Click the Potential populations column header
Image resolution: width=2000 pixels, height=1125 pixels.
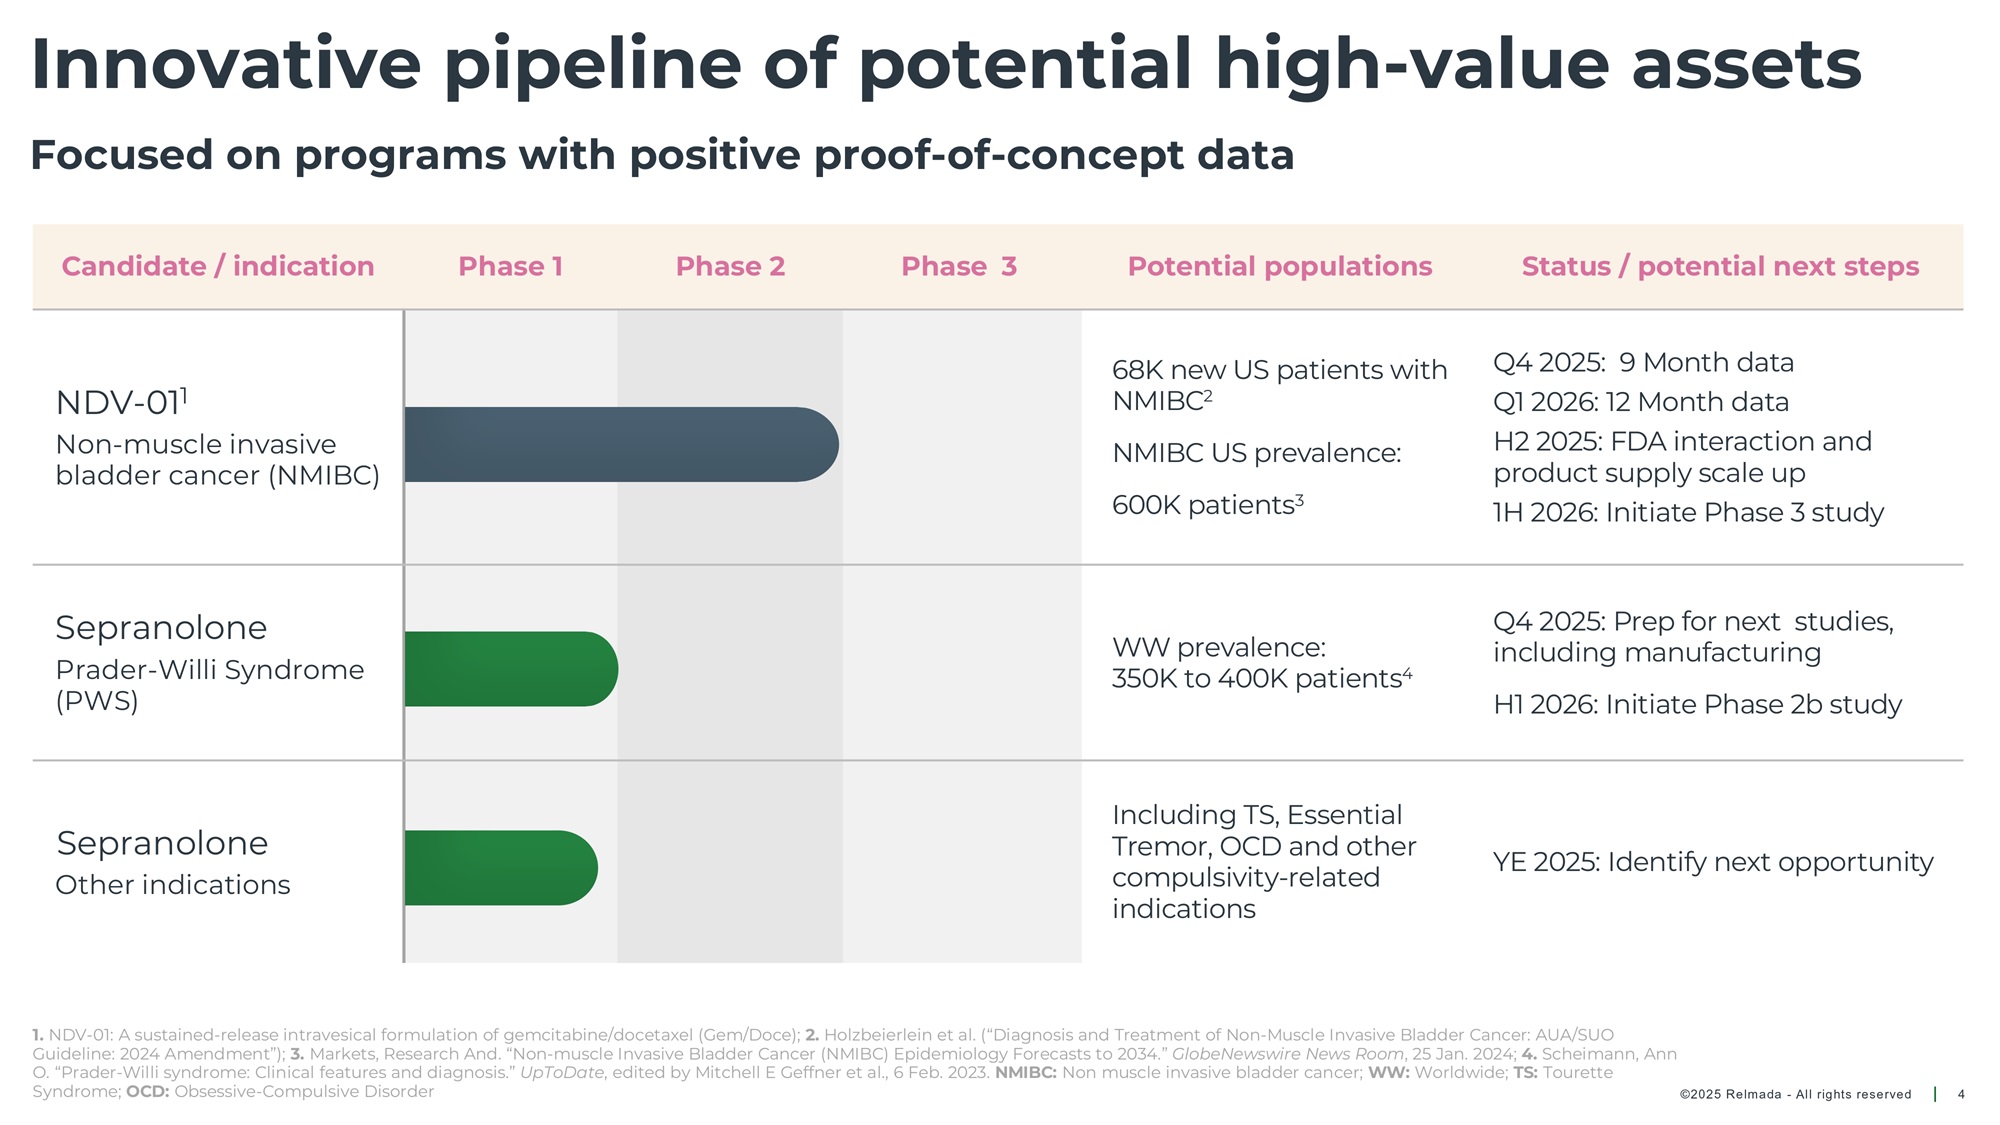tap(1279, 266)
